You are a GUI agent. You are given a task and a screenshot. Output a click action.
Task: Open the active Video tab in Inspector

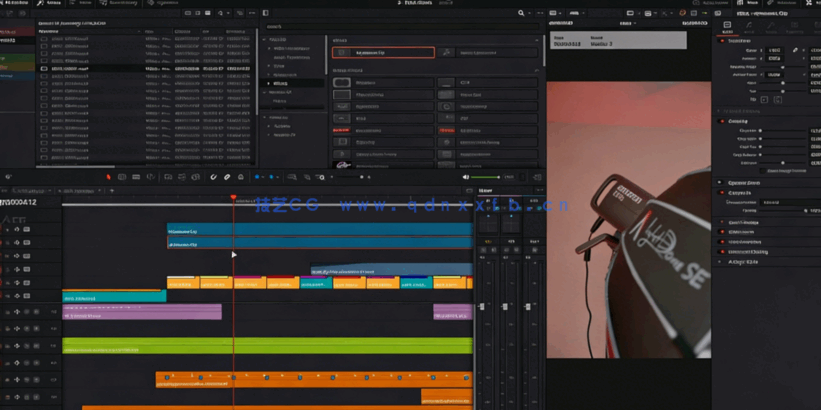[x=727, y=26]
